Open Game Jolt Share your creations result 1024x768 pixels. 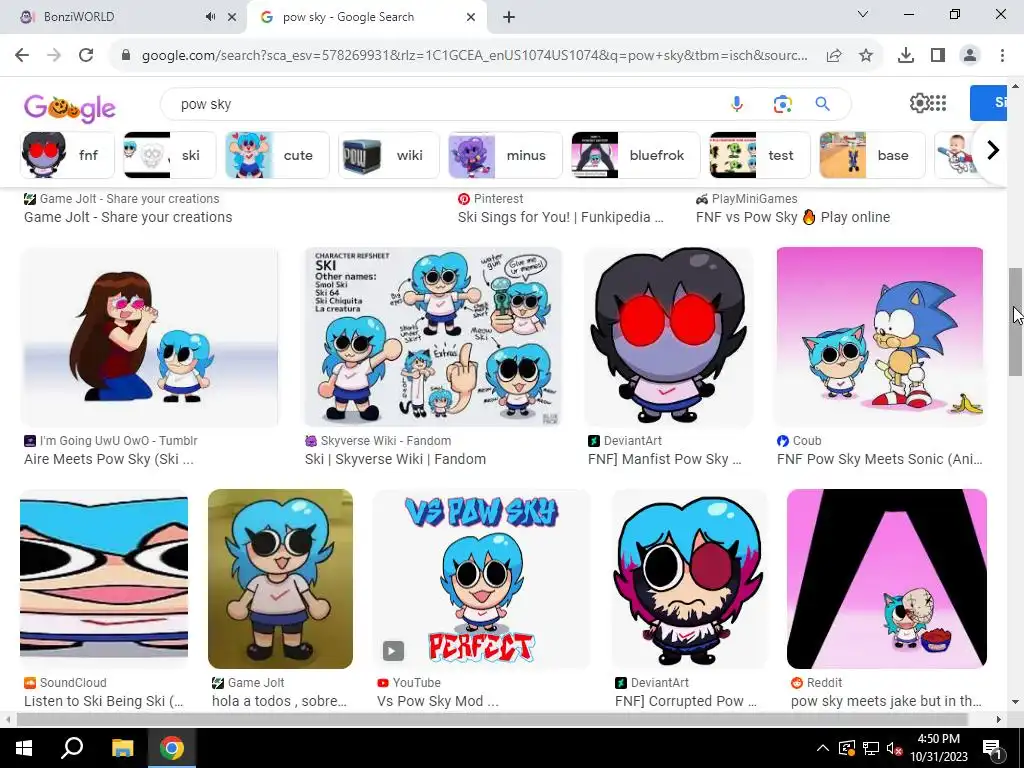[128, 217]
